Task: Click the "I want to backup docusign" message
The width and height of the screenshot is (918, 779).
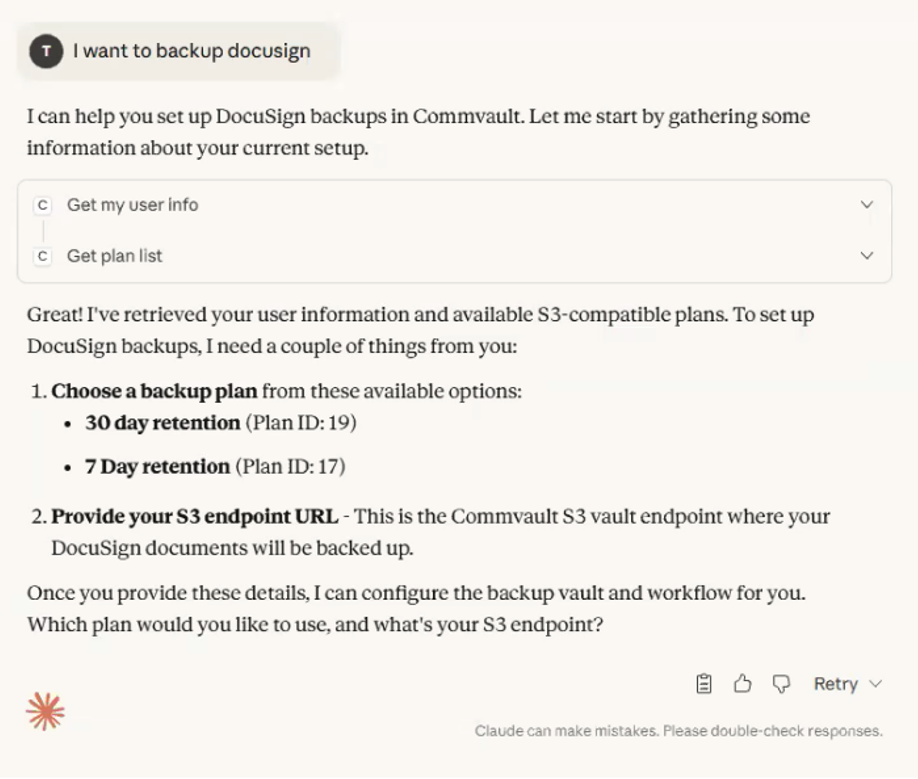Action: tap(191, 51)
